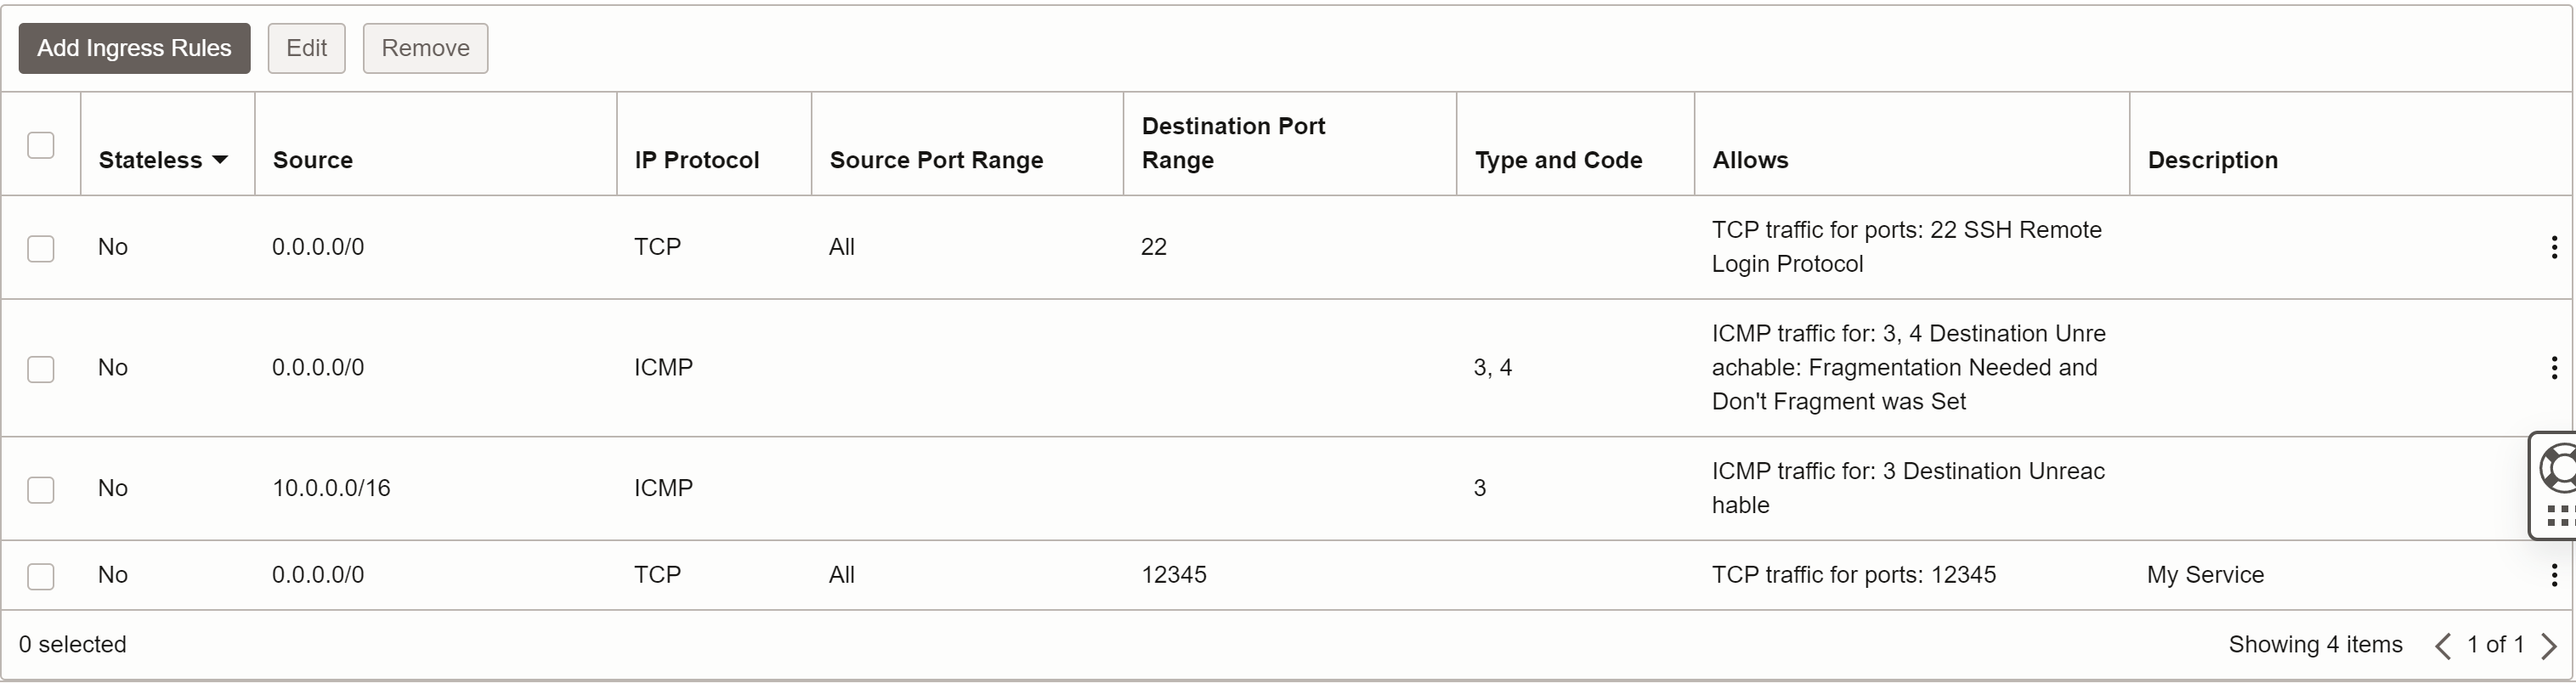The width and height of the screenshot is (2576, 683).
Task: Select the port 12345 rule checkbox
Action: click(x=41, y=577)
